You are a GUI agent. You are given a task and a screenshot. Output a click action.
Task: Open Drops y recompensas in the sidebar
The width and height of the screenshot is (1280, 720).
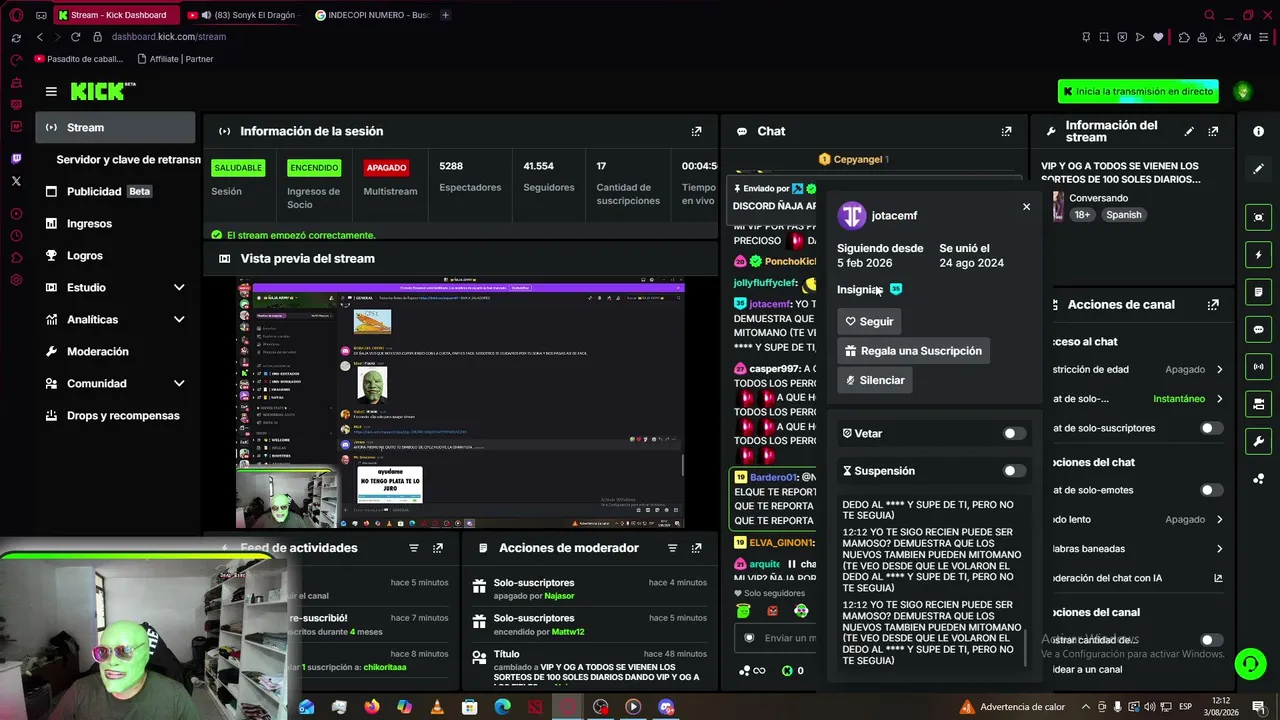116,415
